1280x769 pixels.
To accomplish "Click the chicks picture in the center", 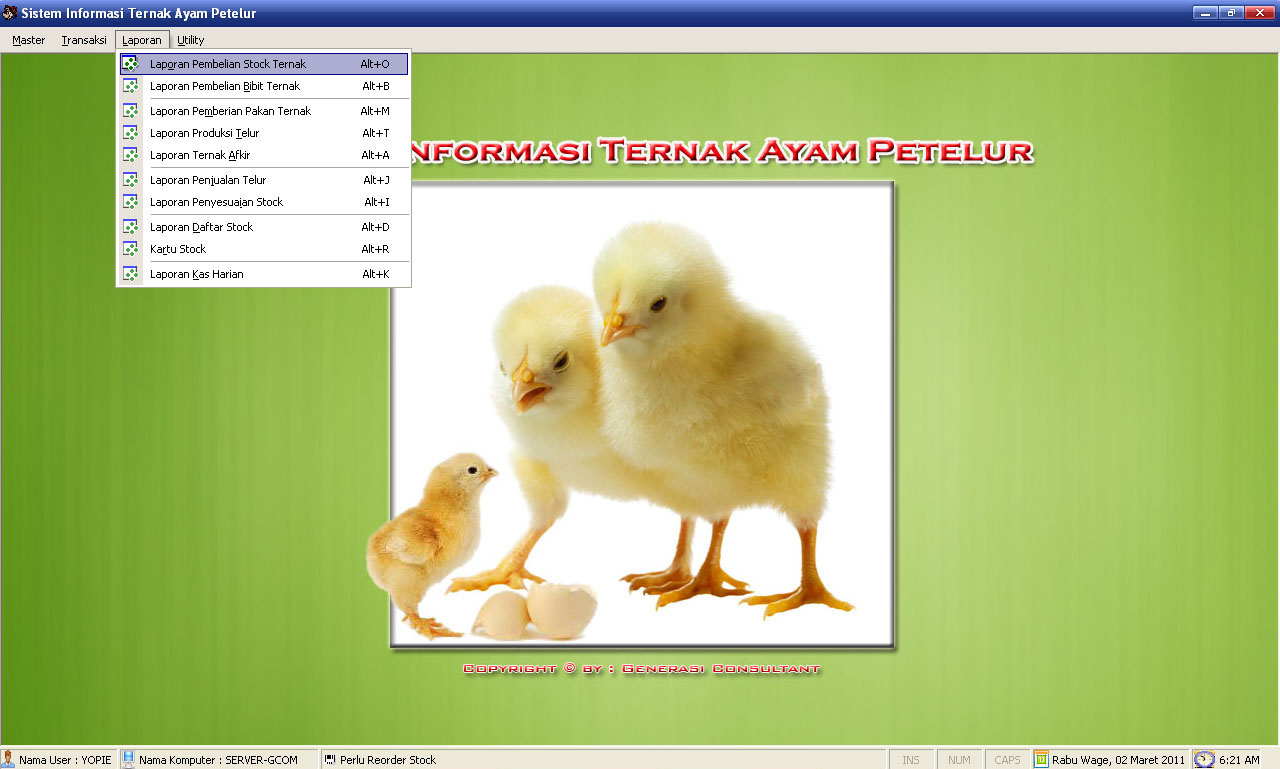I will tap(641, 415).
